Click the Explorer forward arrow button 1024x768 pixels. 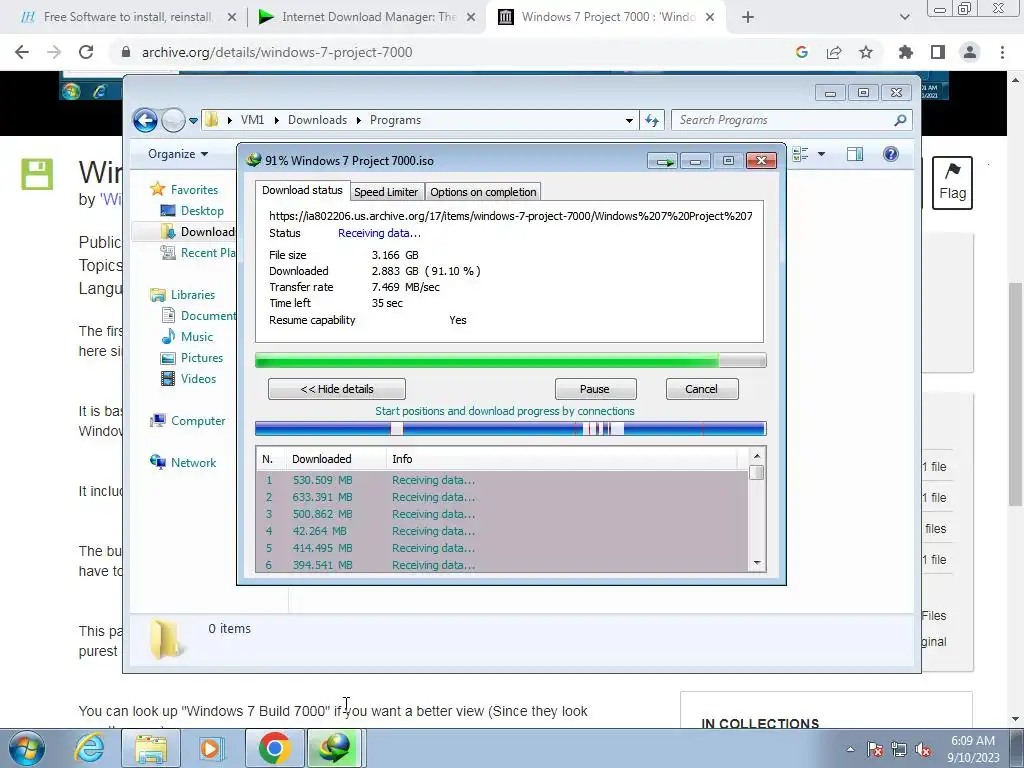[173, 120]
